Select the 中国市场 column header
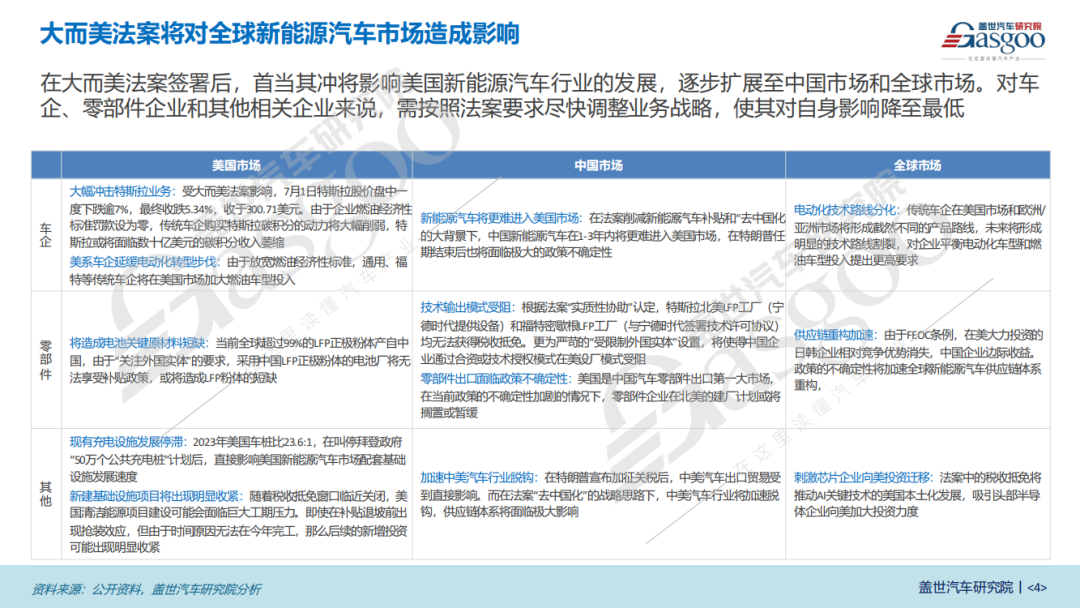Image resolution: width=1080 pixels, height=608 pixels. click(599, 165)
